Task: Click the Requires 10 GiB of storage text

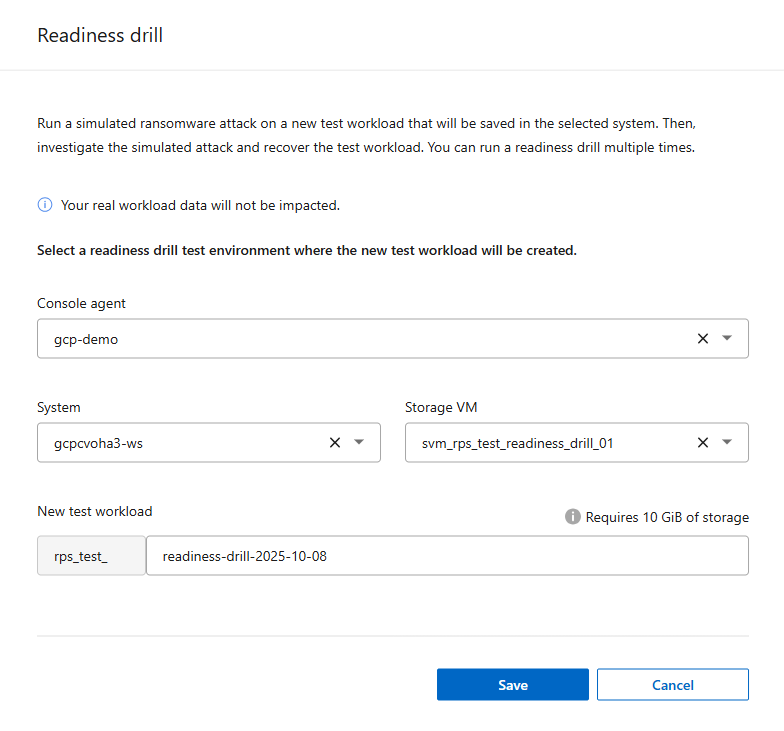Action: pyautogui.click(x=667, y=517)
